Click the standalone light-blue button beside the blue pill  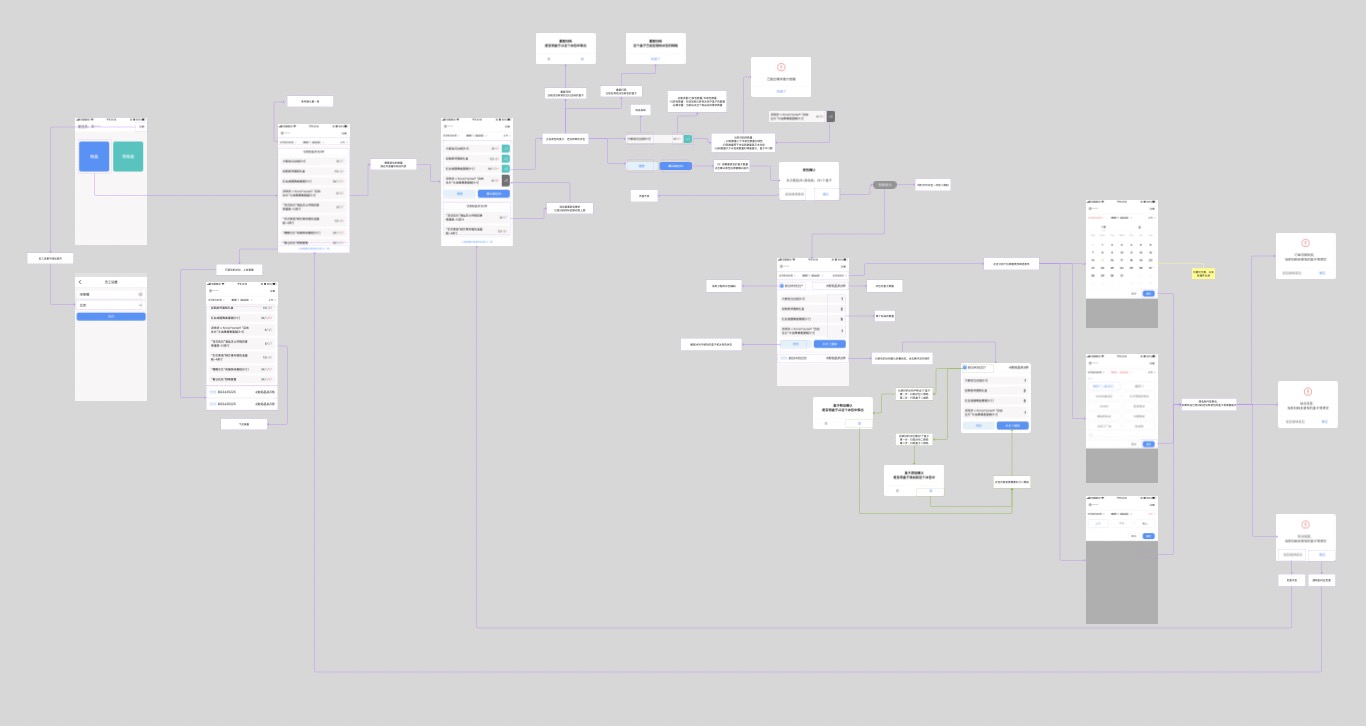[x=642, y=166]
